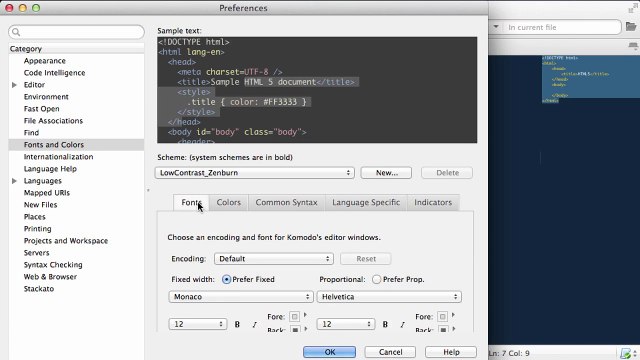Select the Appearance category
The height and width of the screenshot is (360, 640).
click(x=44, y=61)
